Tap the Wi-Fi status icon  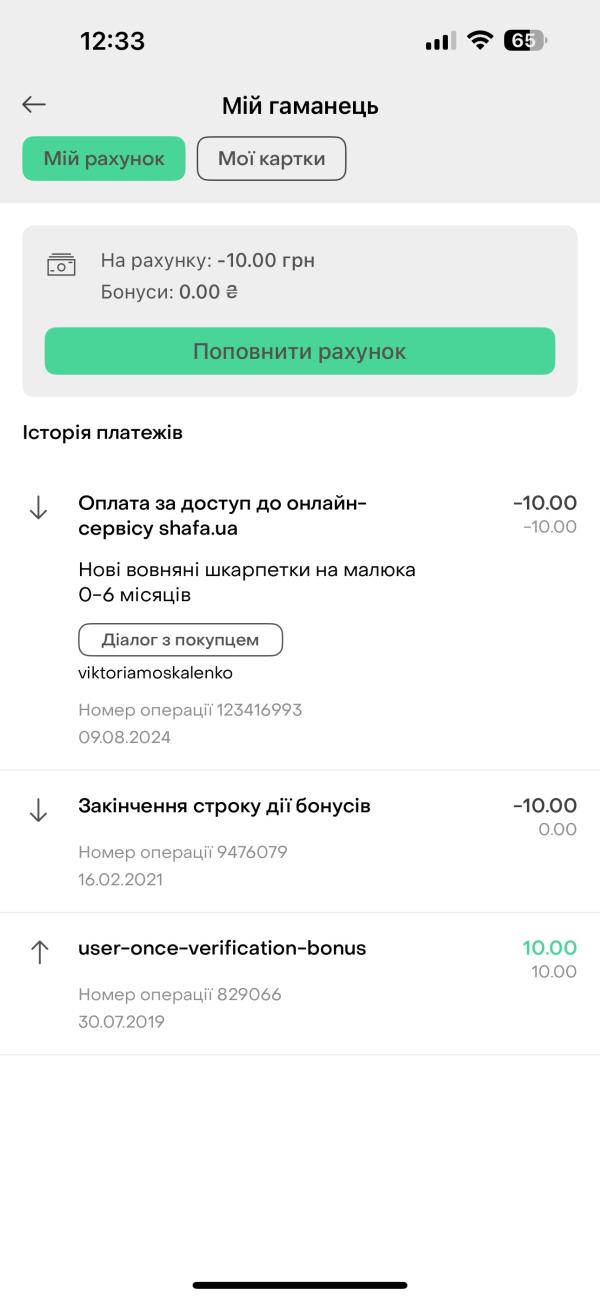coord(480,41)
